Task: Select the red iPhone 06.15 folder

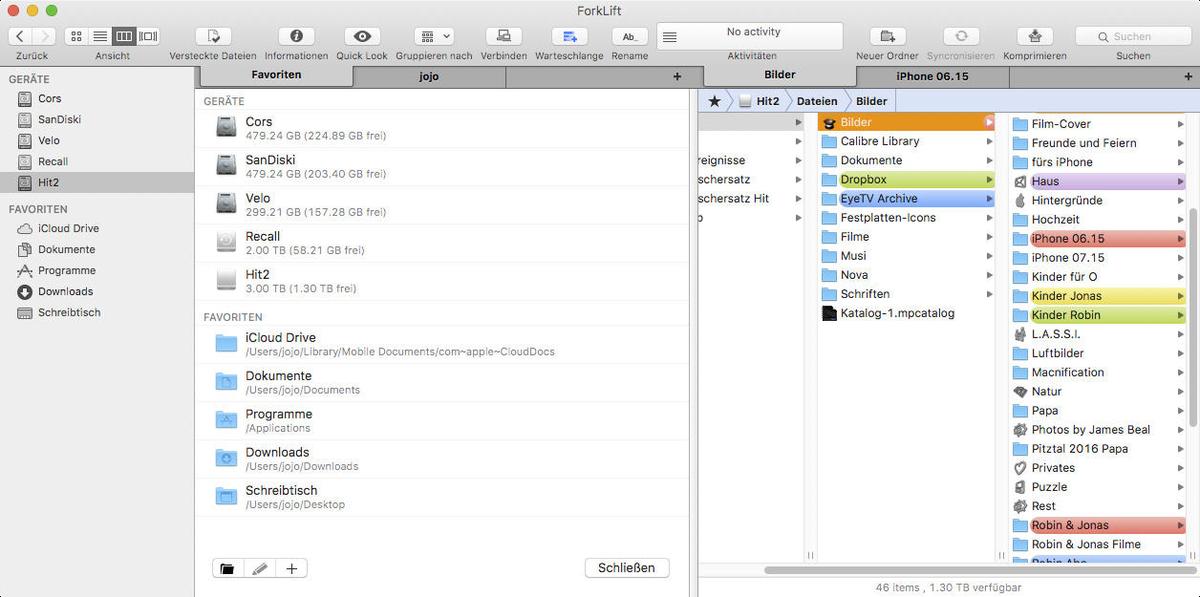Action: point(1099,239)
